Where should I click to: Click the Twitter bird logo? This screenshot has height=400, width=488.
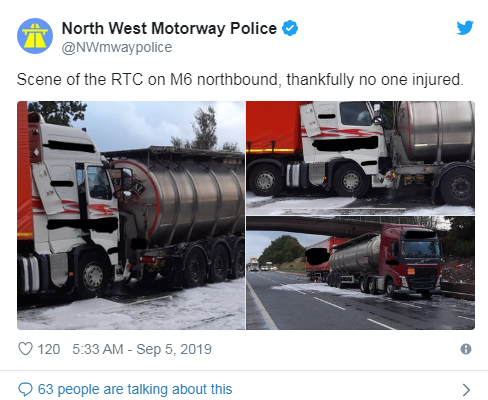pyautogui.click(x=465, y=28)
